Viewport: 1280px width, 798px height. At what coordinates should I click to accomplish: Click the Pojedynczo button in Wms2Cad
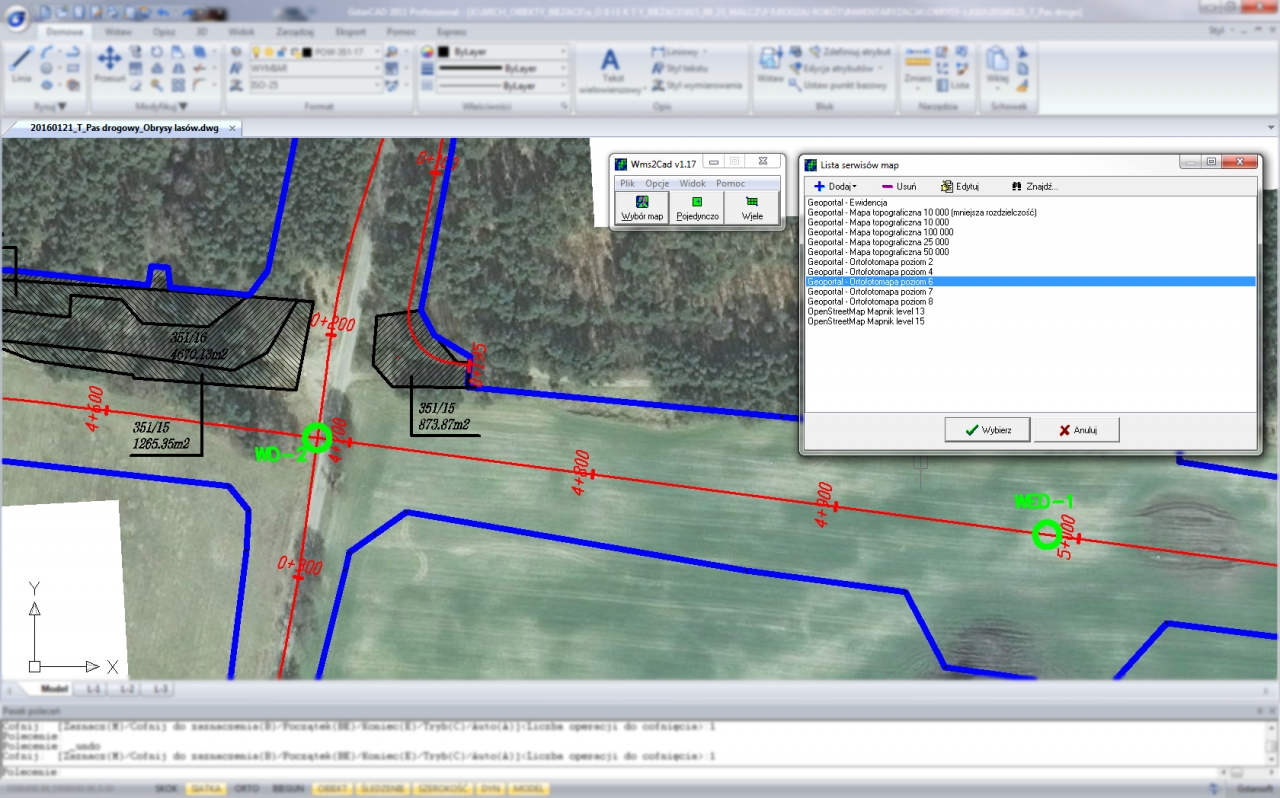click(697, 208)
